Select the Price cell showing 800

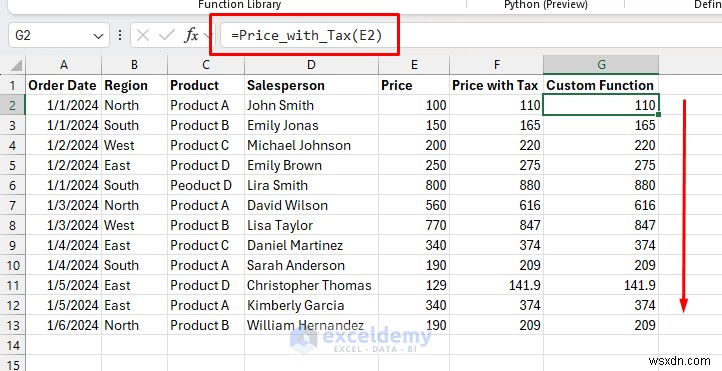[414, 185]
